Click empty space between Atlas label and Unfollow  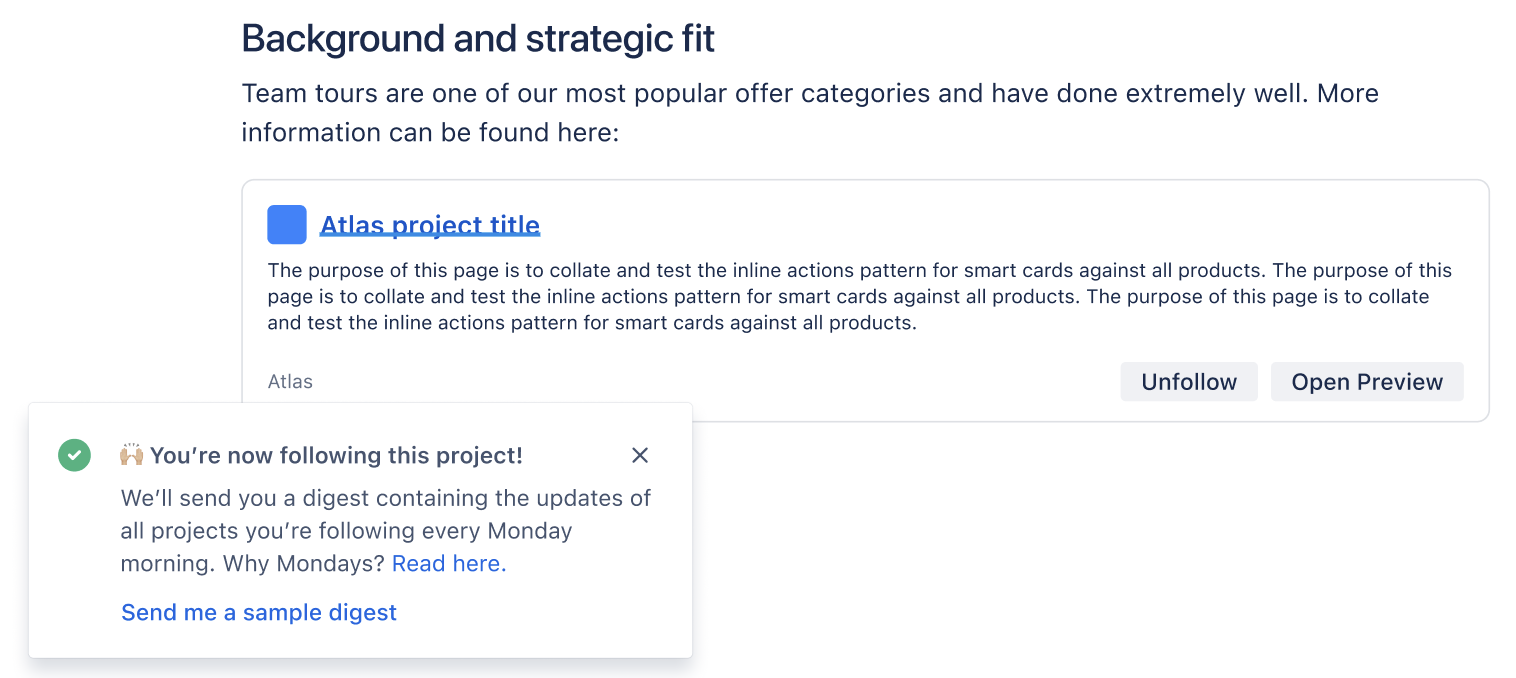(715, 382)
